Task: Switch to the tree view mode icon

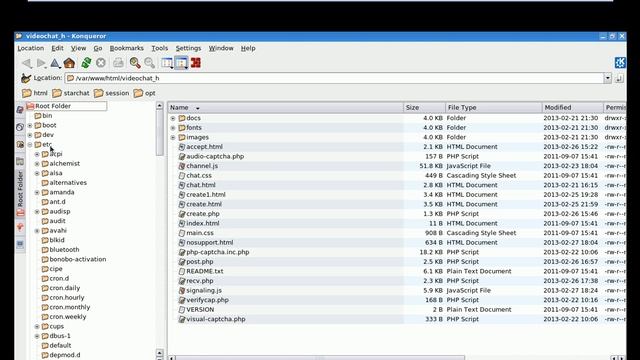Action: [x=167, y=63]
